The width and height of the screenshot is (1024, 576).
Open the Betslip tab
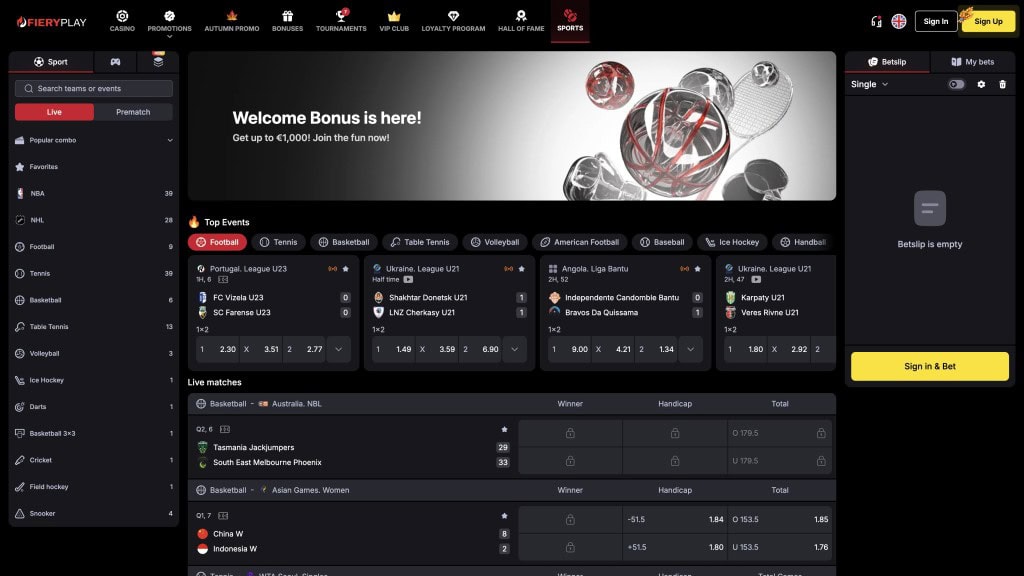tap(887, 61)
